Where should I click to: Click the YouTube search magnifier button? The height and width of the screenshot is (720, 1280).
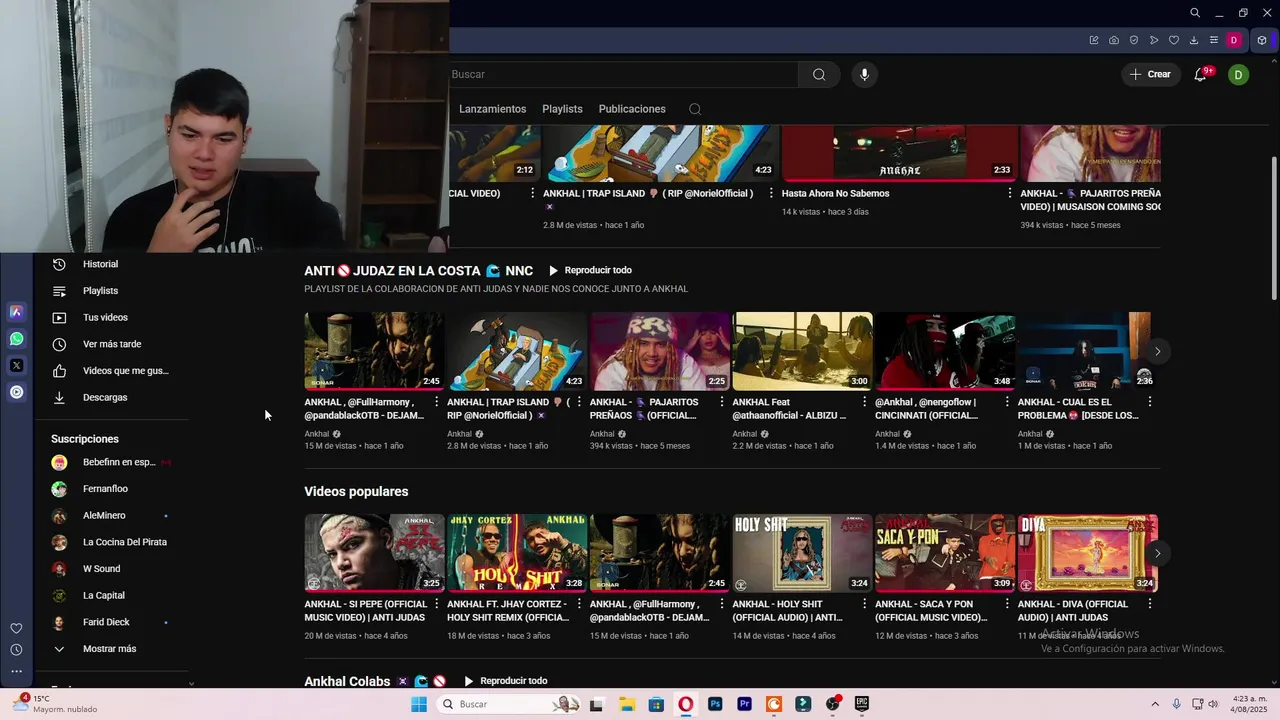click(x=819, y=74)
